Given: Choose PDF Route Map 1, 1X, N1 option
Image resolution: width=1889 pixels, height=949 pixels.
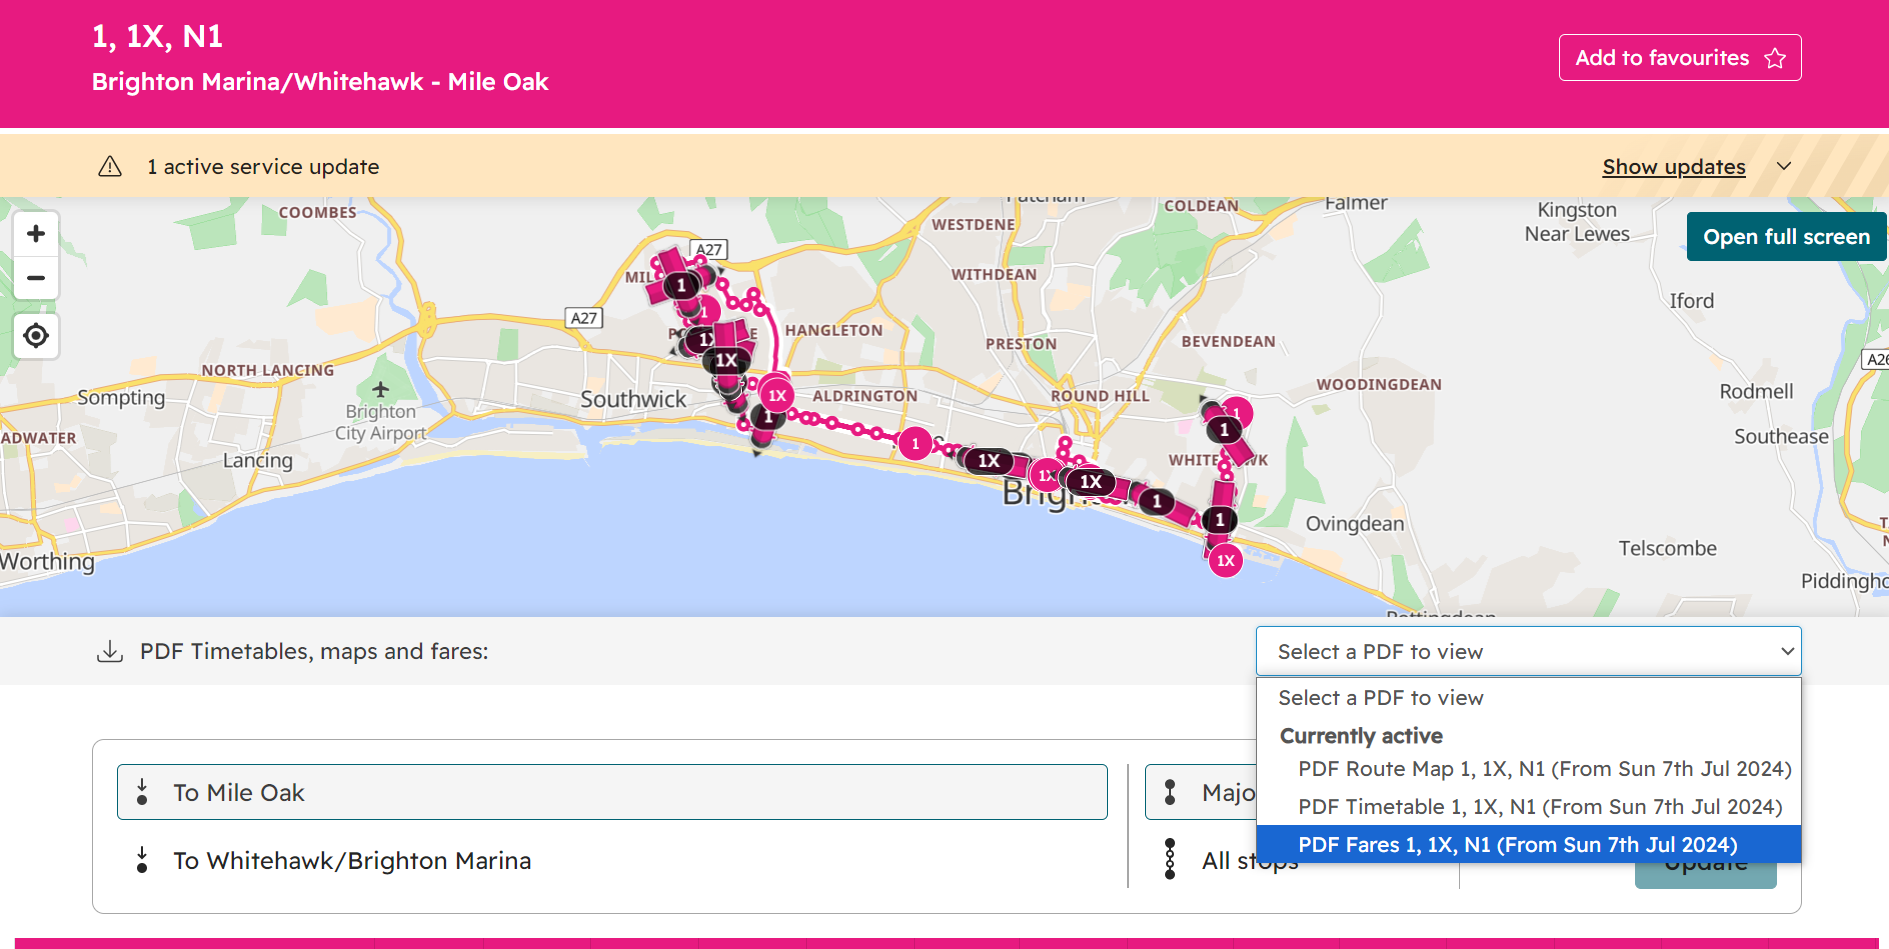Looking at the screenshot, I should pos(1544,769).
